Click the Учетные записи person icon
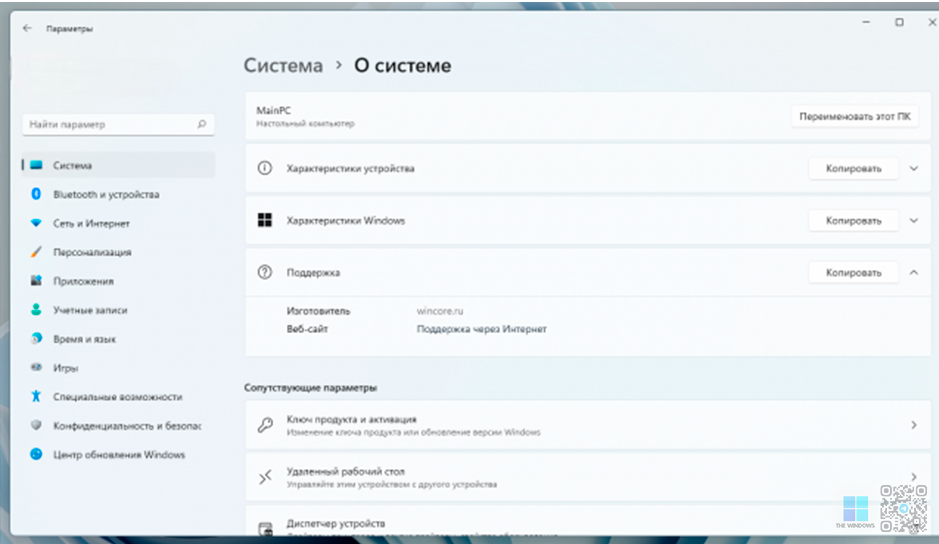Screen dimensions: 939x544 37,309
